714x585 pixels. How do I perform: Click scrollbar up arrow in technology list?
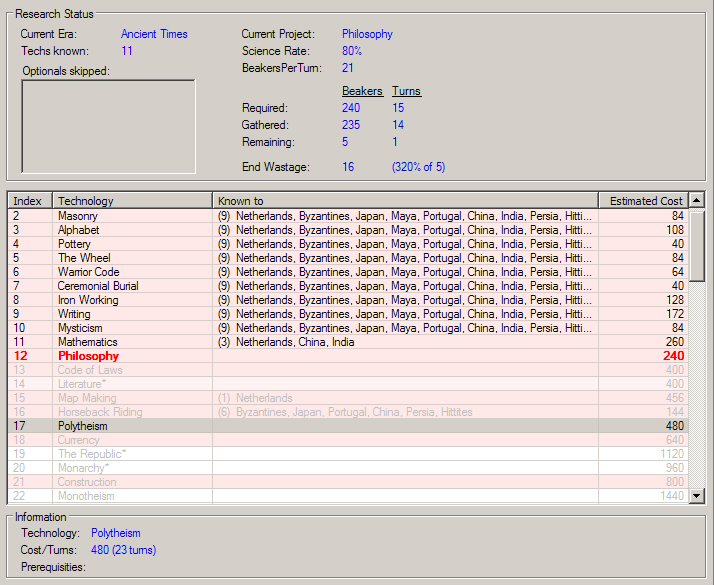[x=697, y=200]
